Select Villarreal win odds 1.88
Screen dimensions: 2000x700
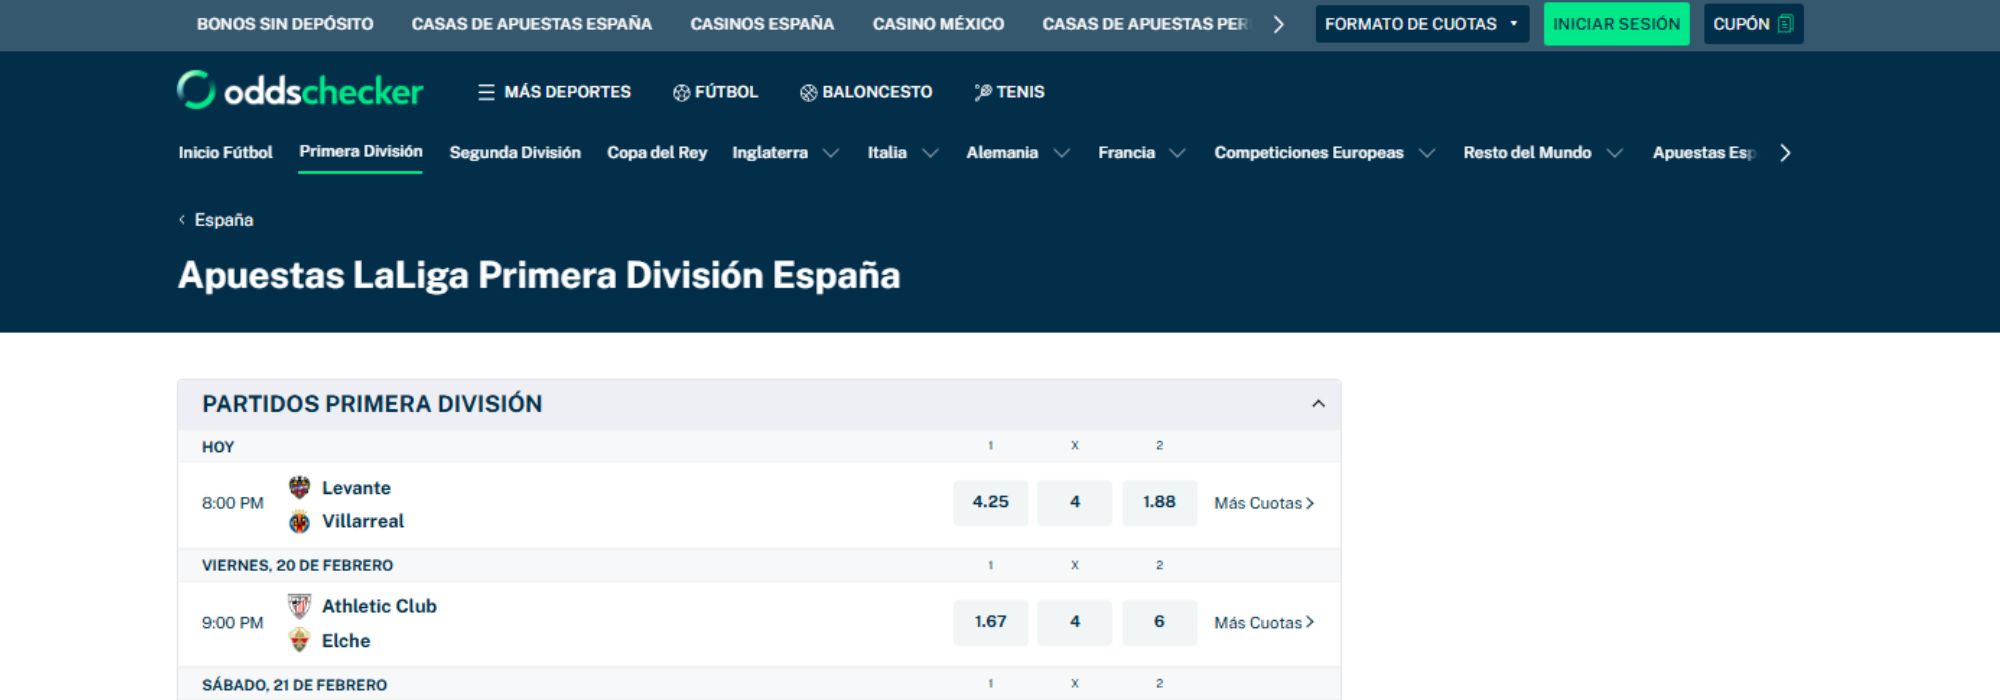click(1159, 502)
